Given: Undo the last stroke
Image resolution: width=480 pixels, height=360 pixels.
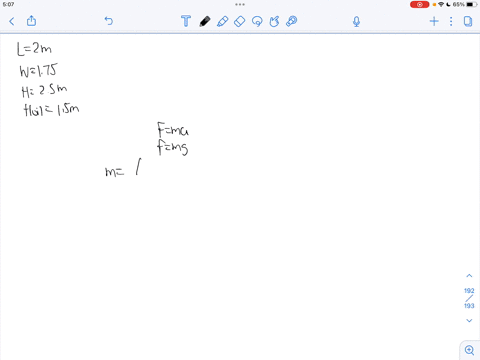Looking at the screenshot, I should 109,21.
